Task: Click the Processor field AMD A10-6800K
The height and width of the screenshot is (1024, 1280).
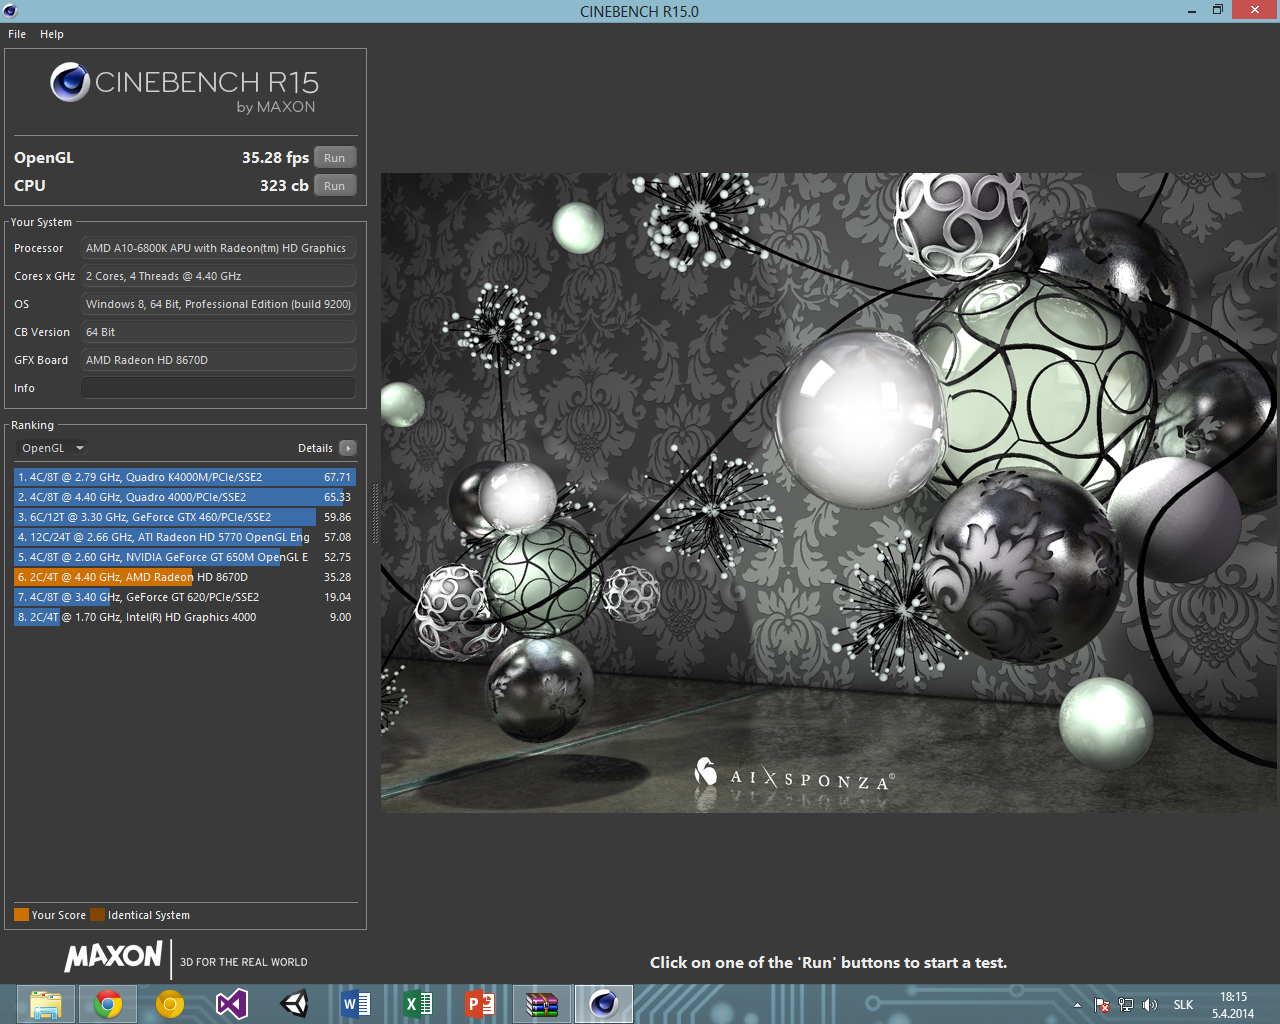Action: (x=218, y=248)
